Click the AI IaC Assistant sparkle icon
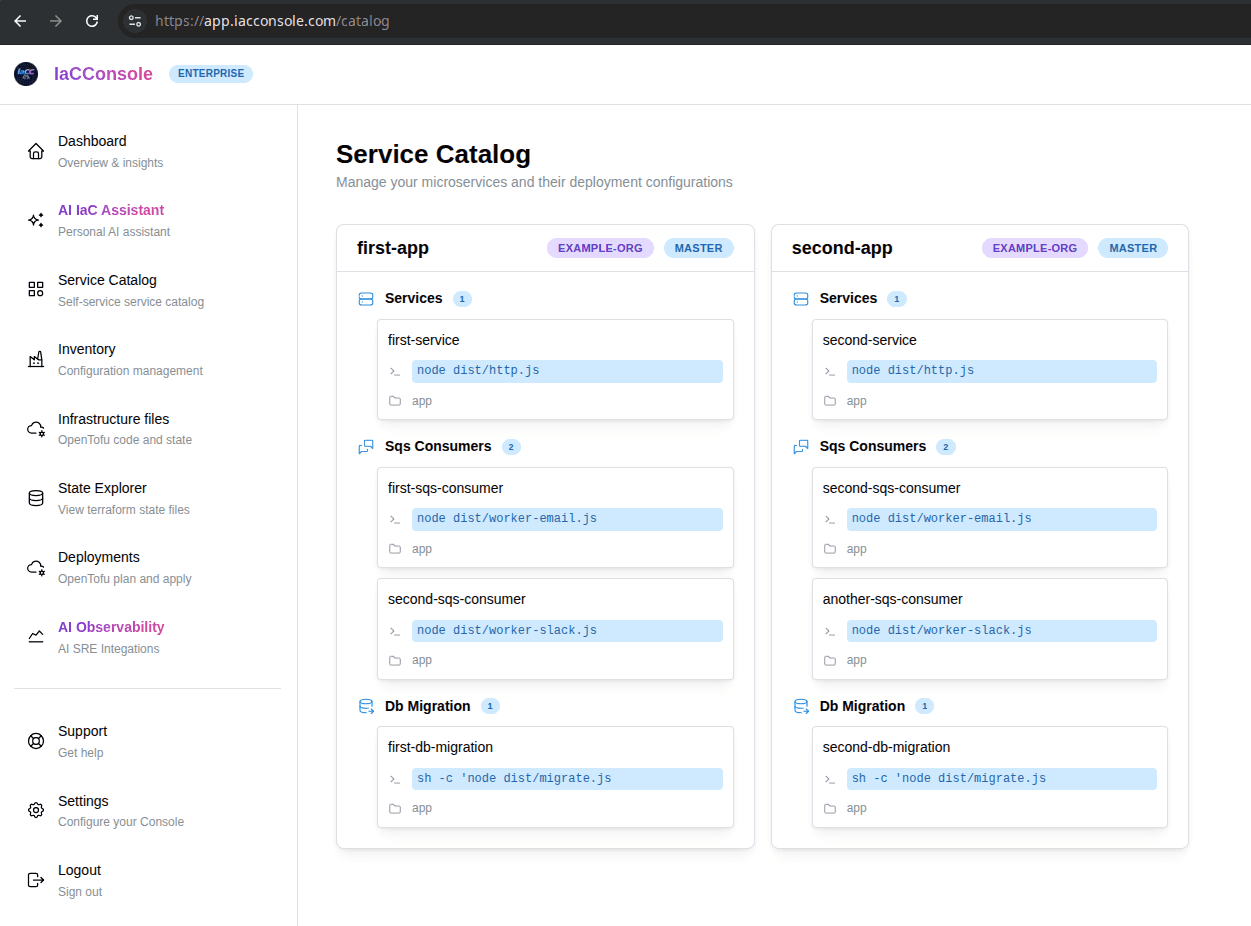 [36, 220]
